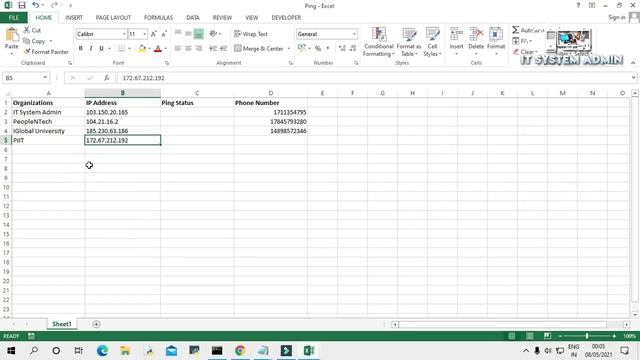Increase the indent

[223, 48]
